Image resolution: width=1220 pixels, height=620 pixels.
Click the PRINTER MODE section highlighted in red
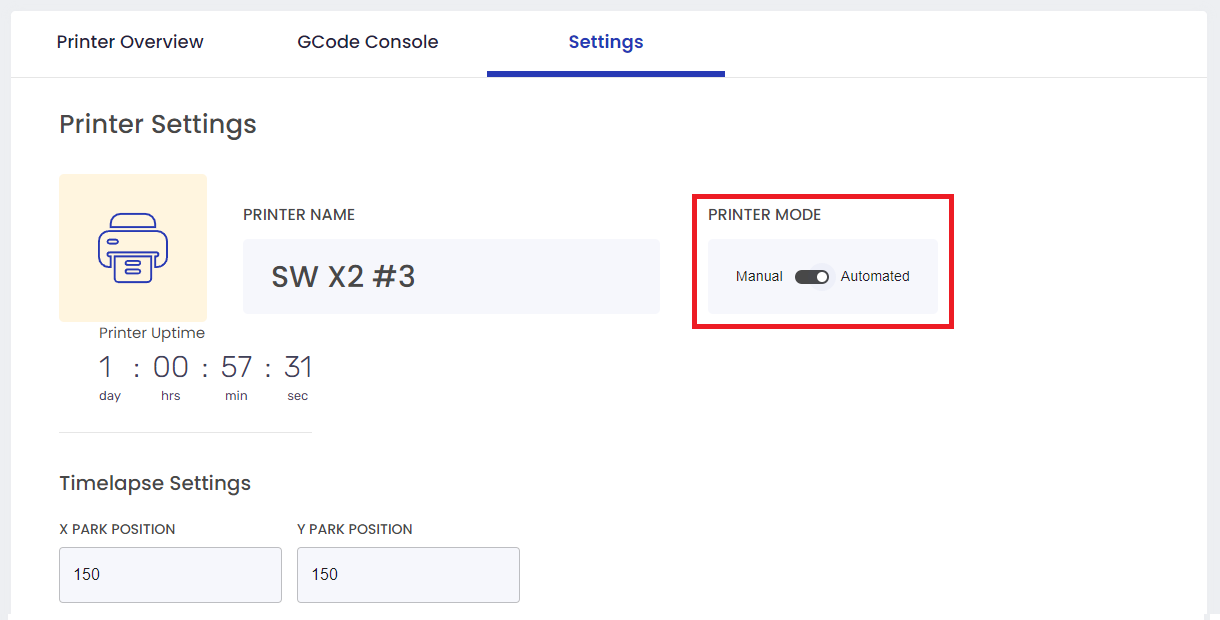pyautogui.click(x=822, y=262)
